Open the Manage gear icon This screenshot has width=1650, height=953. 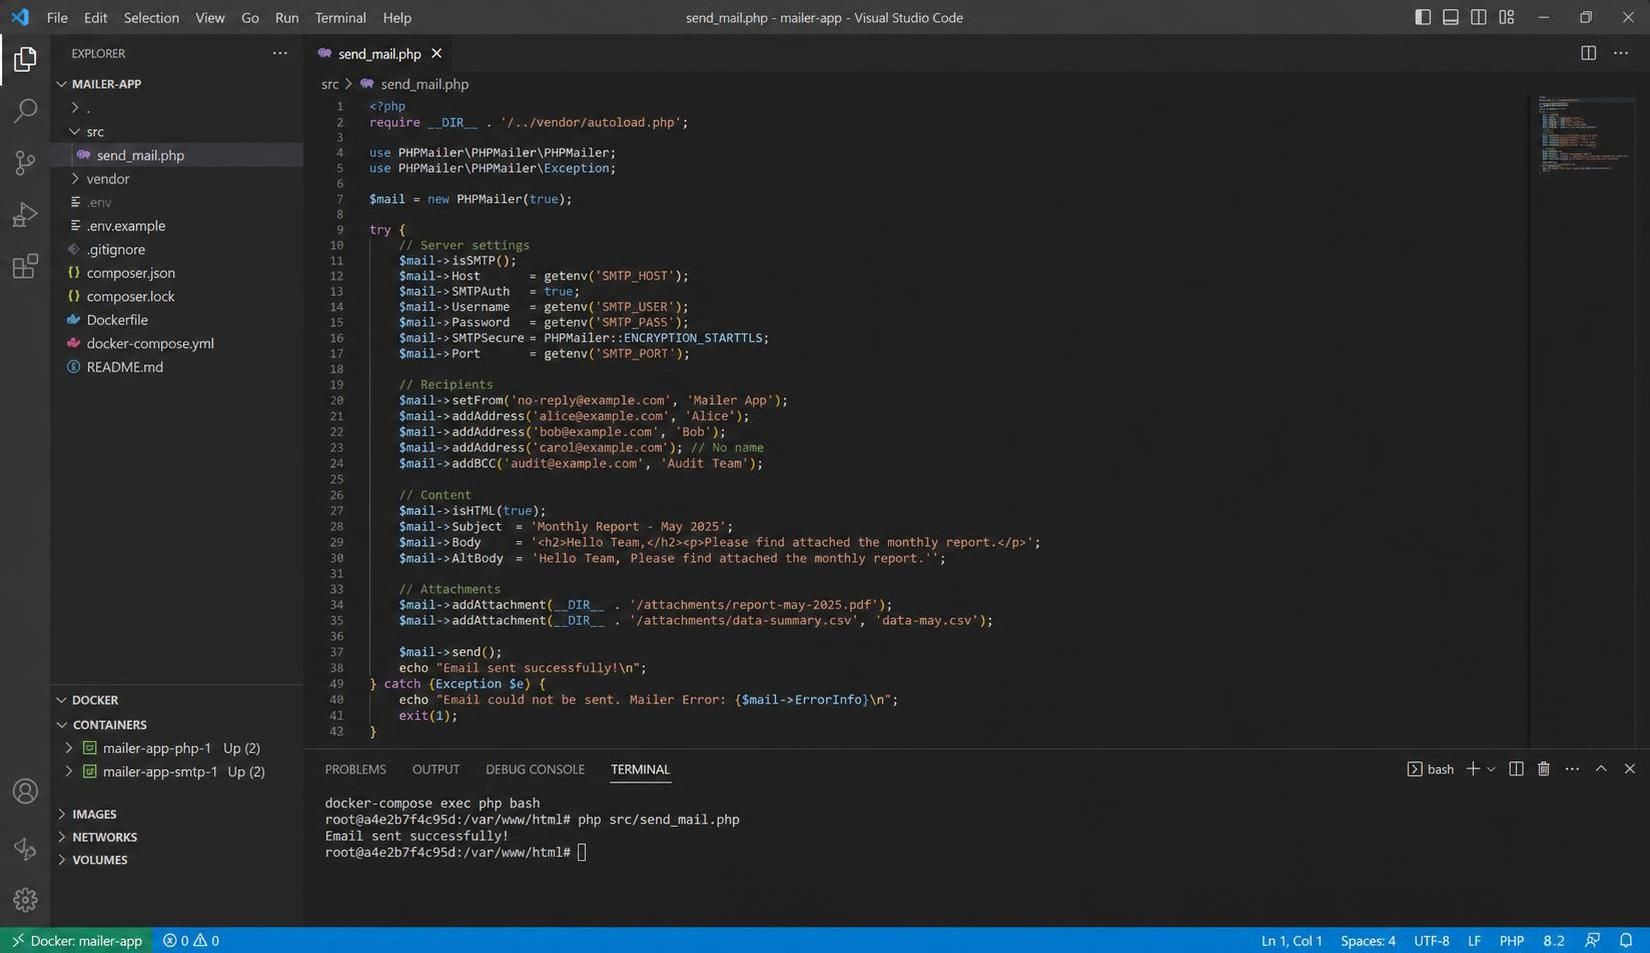click(x=25, y=900)
